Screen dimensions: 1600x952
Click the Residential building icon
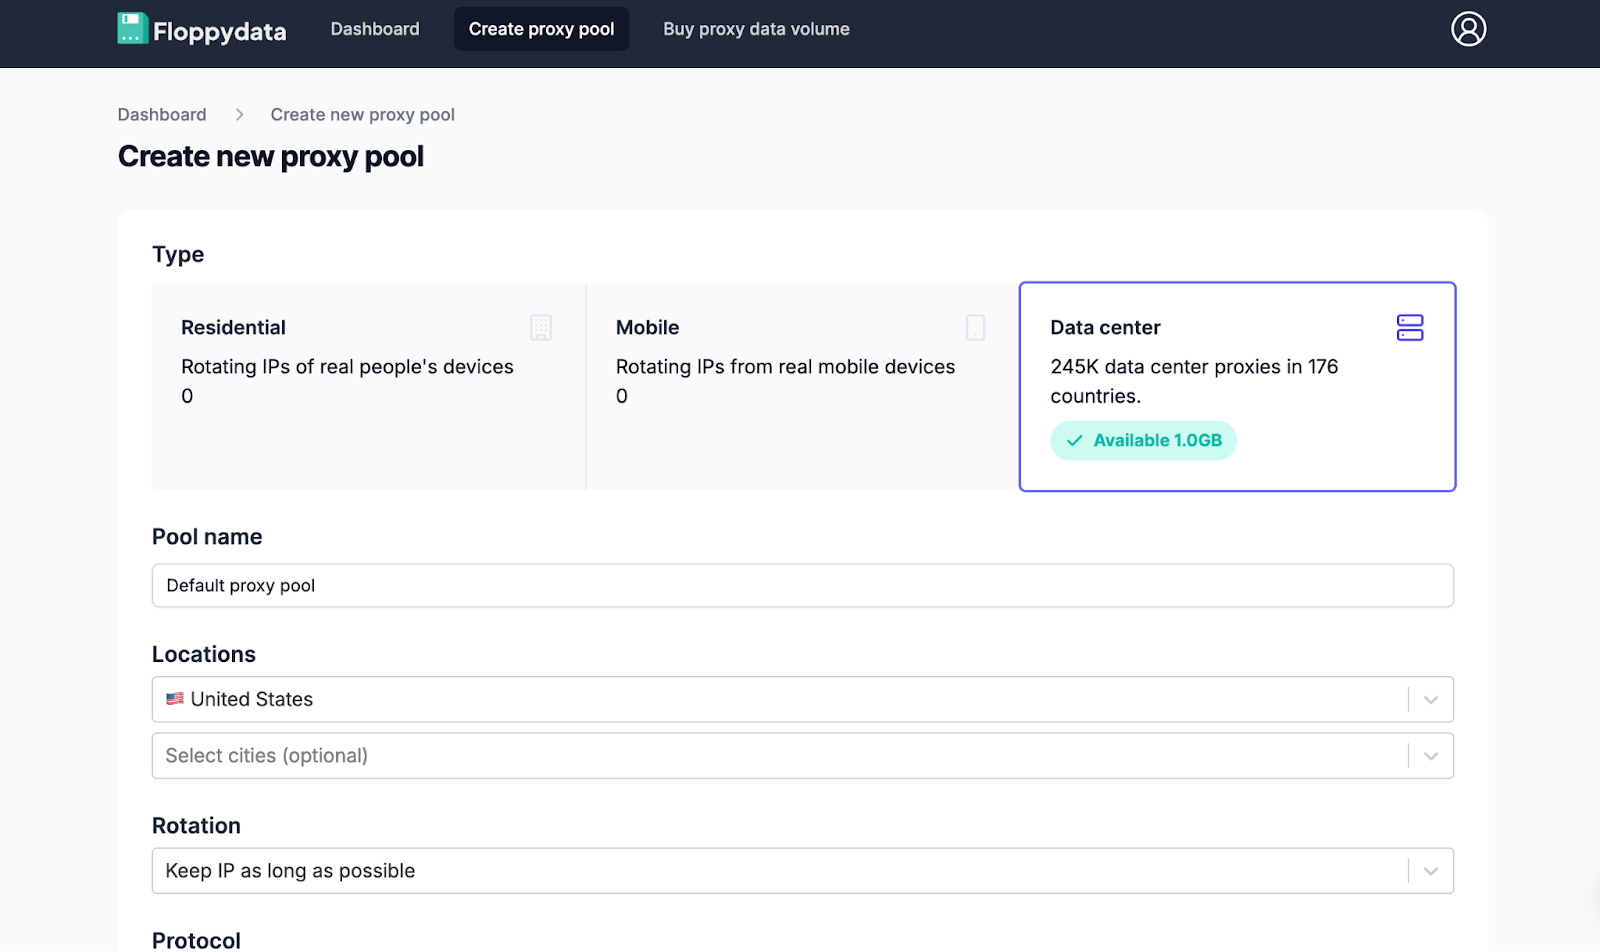[x=541, y=327]
